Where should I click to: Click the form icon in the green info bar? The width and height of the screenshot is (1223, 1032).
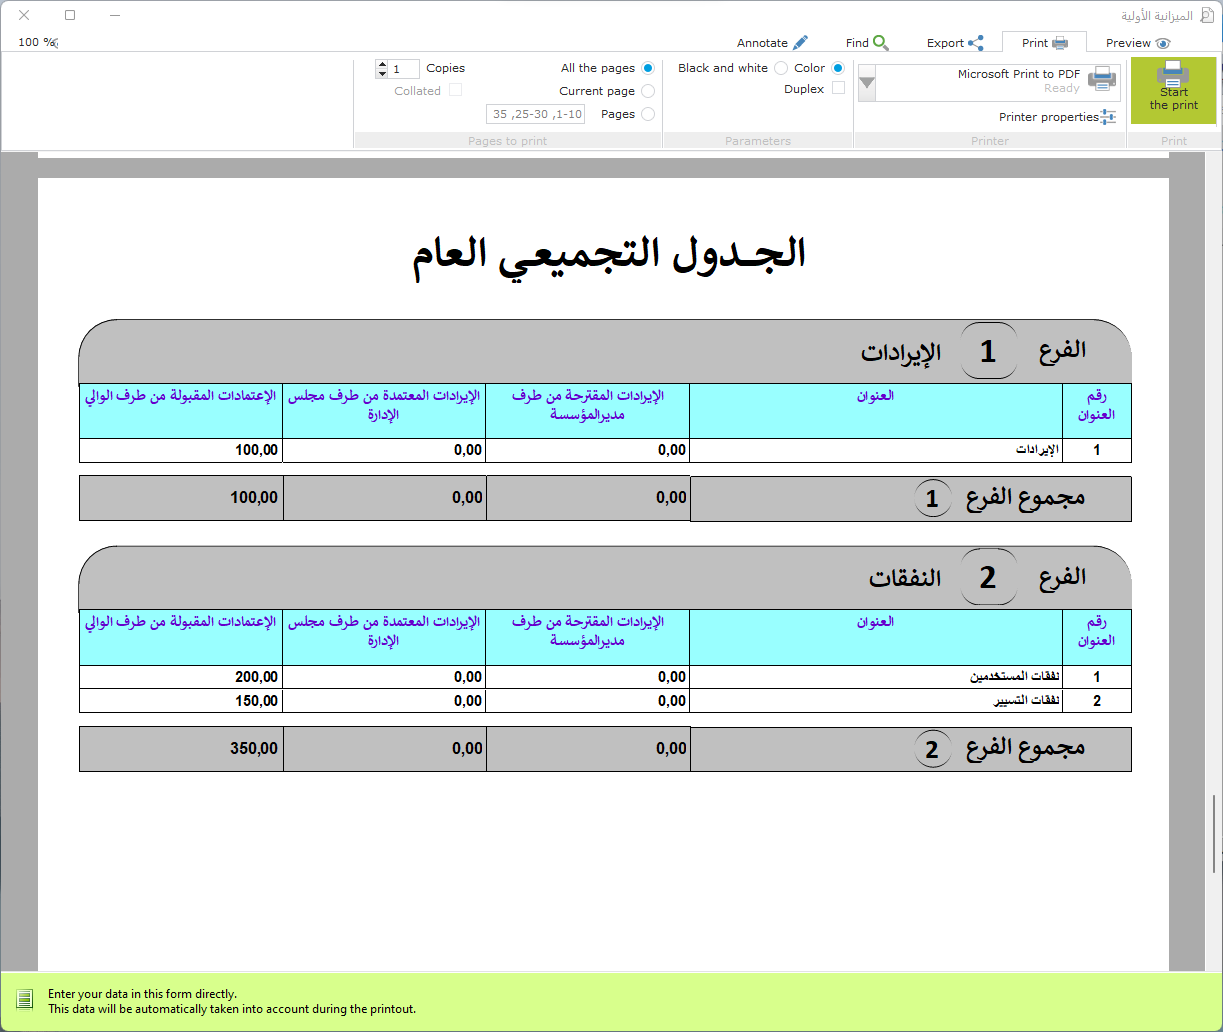pyautogui.click(x=25, y=1000)
